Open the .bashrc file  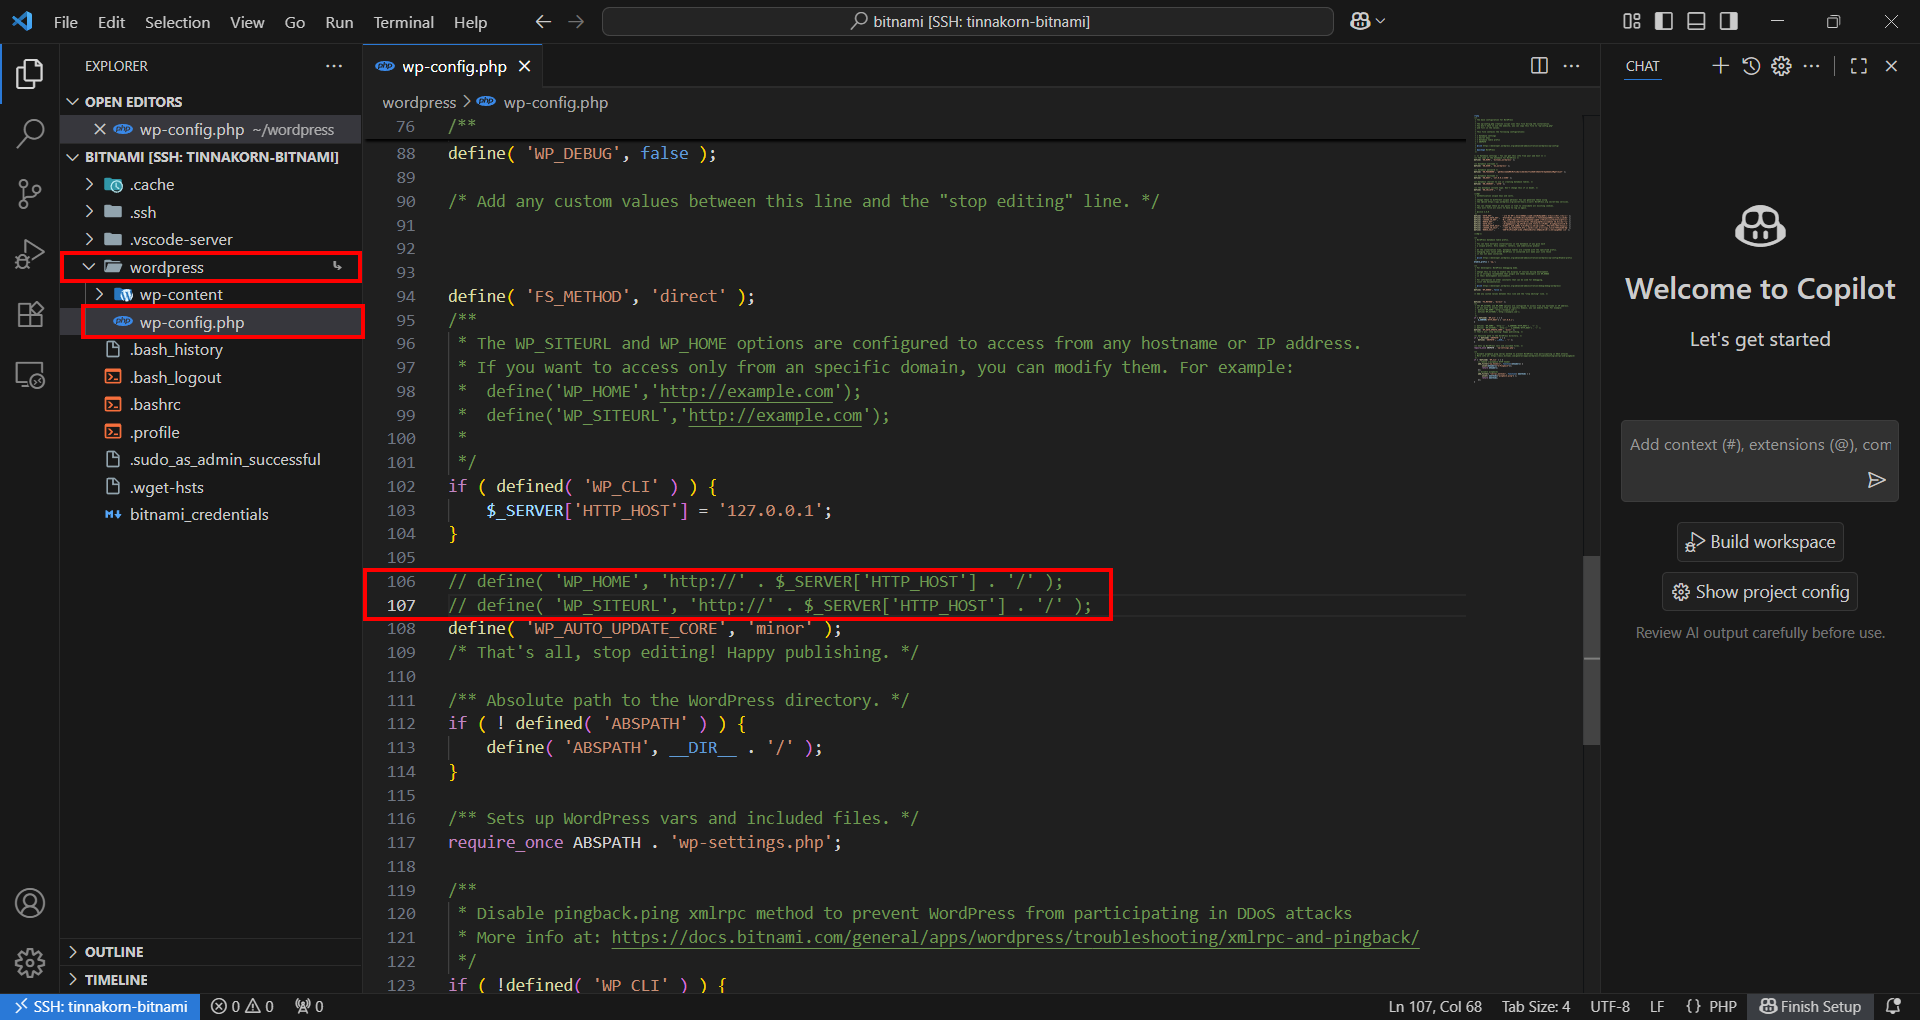[155, 404]
